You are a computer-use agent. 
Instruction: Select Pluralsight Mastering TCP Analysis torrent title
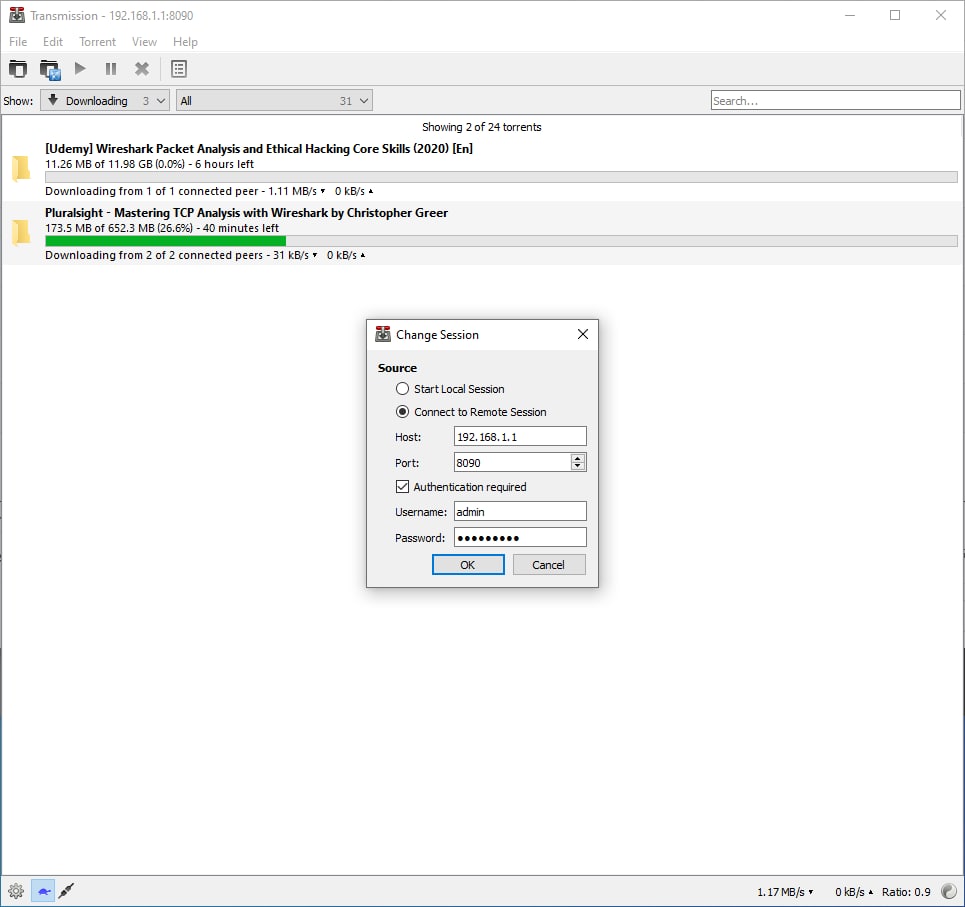246,212
